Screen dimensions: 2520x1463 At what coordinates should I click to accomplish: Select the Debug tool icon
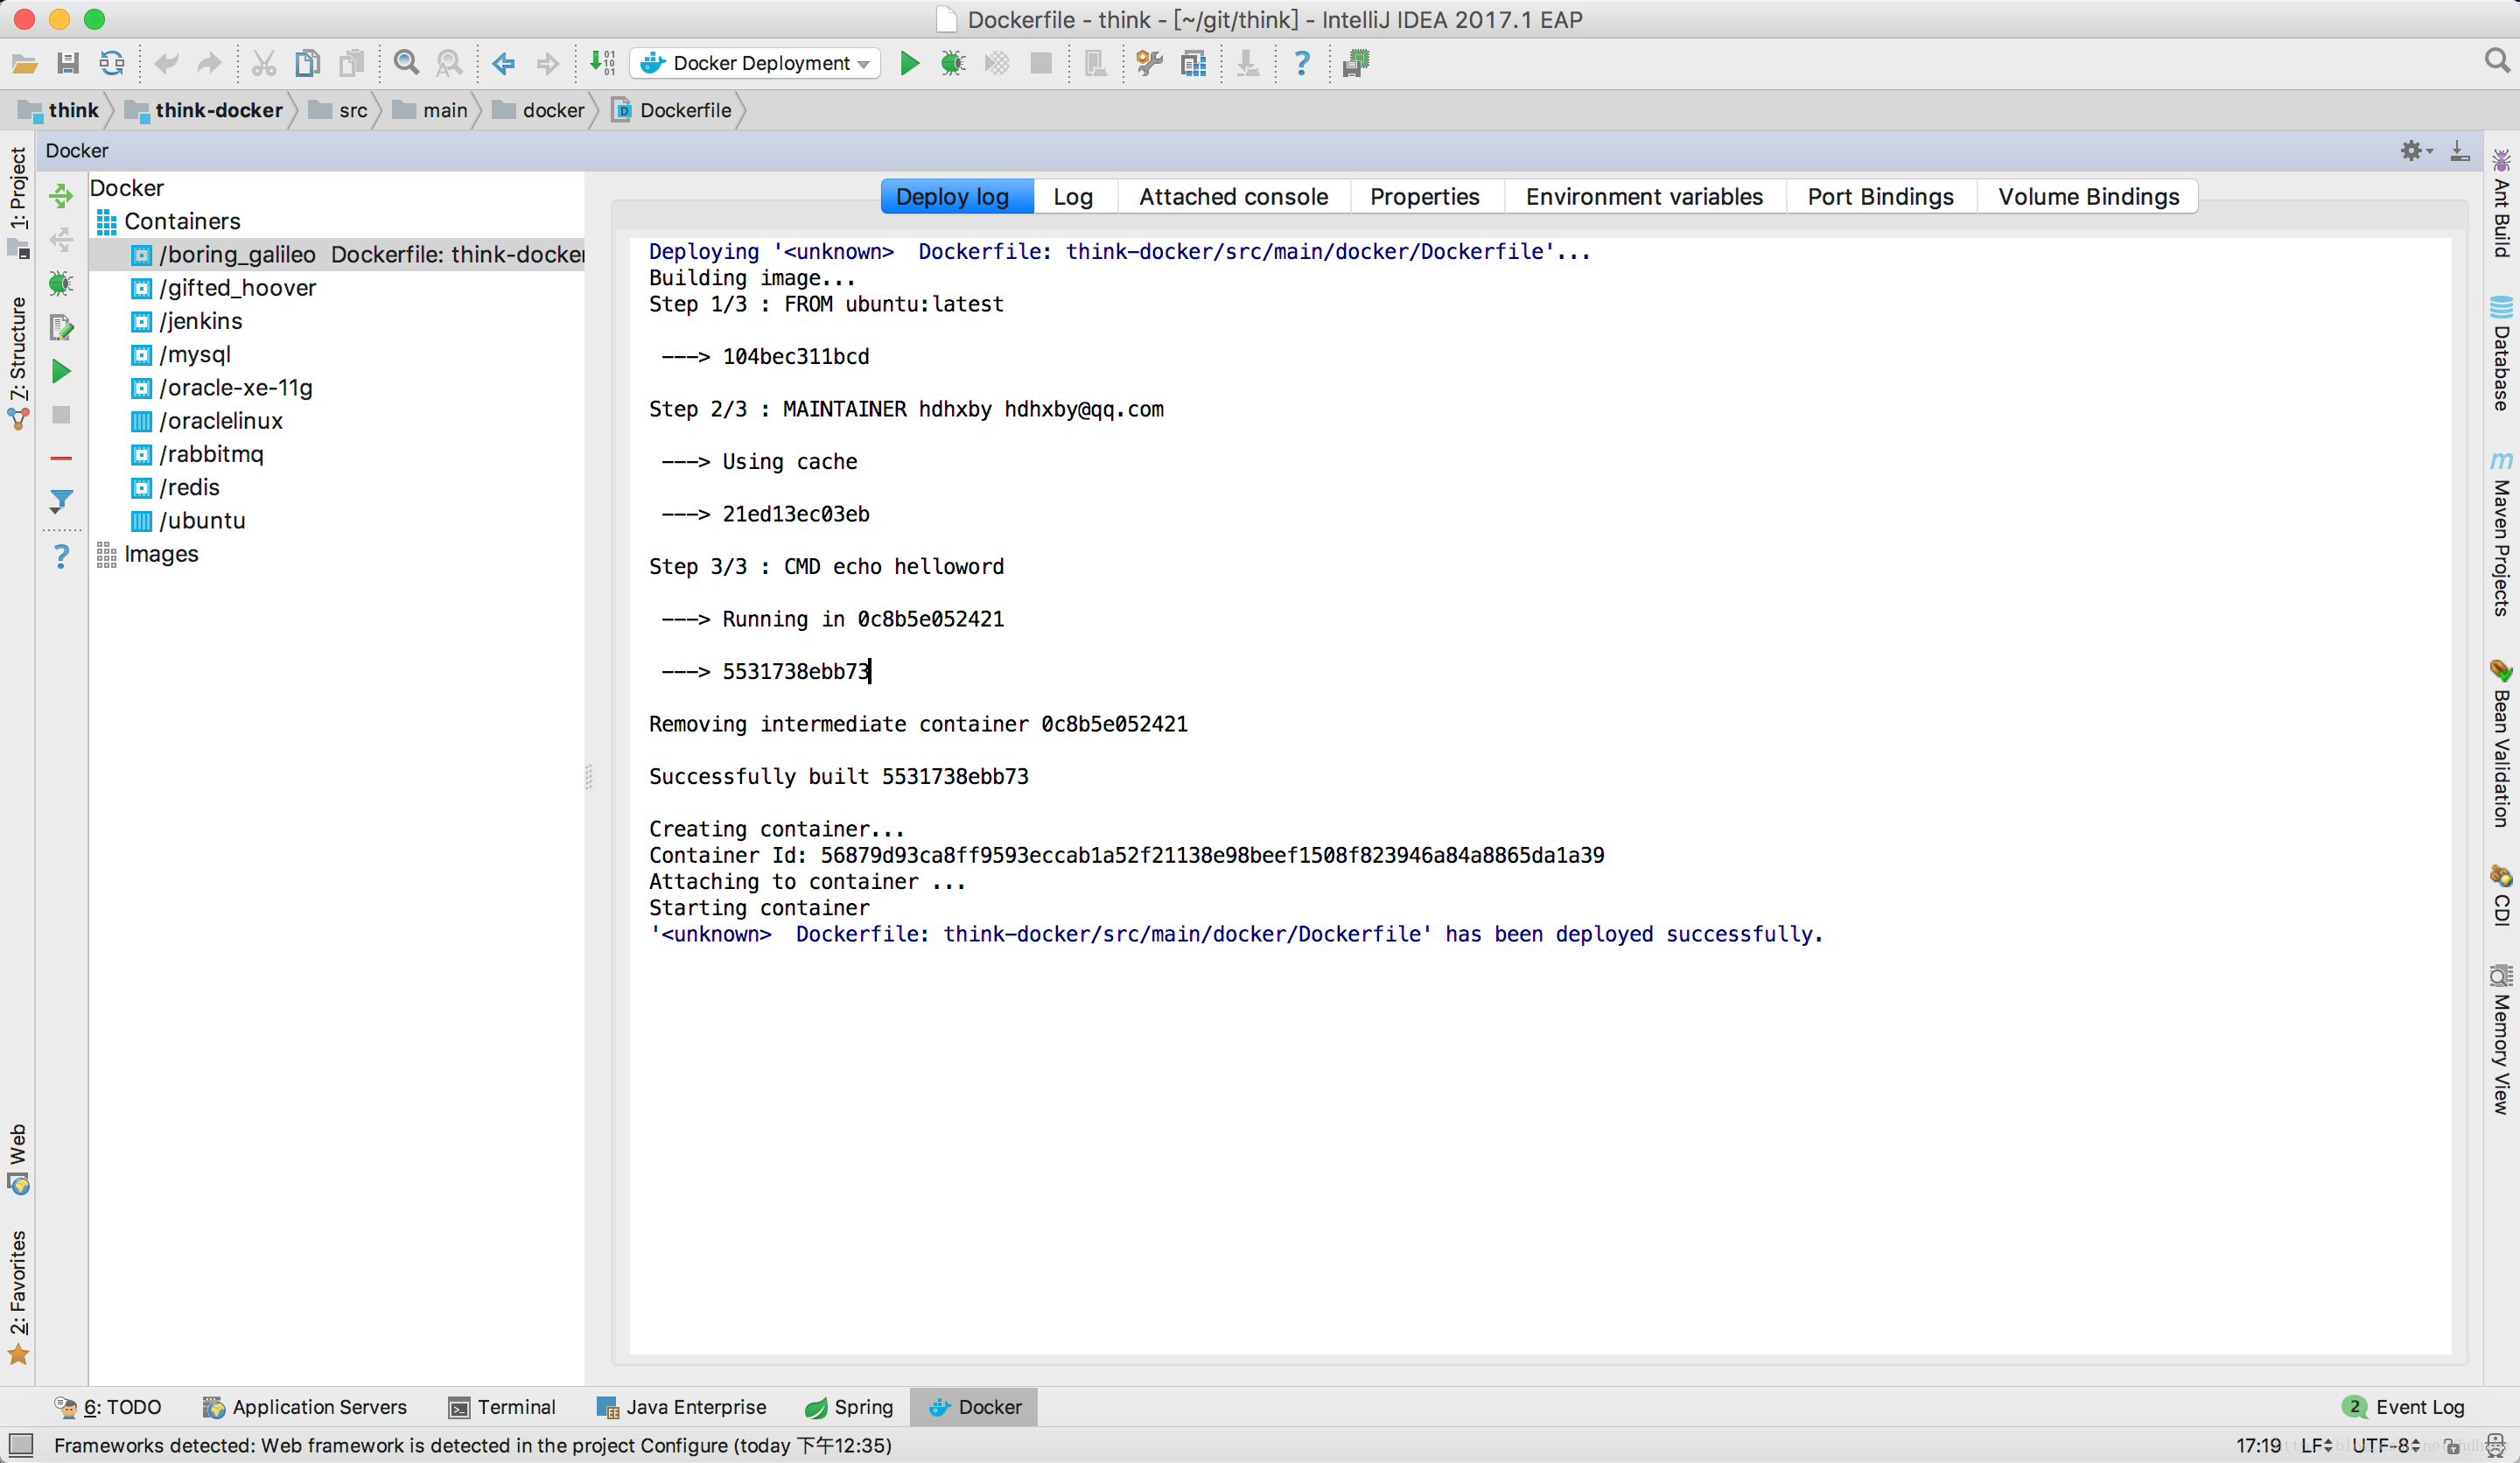pyautogui.click(x=953, y=63)
